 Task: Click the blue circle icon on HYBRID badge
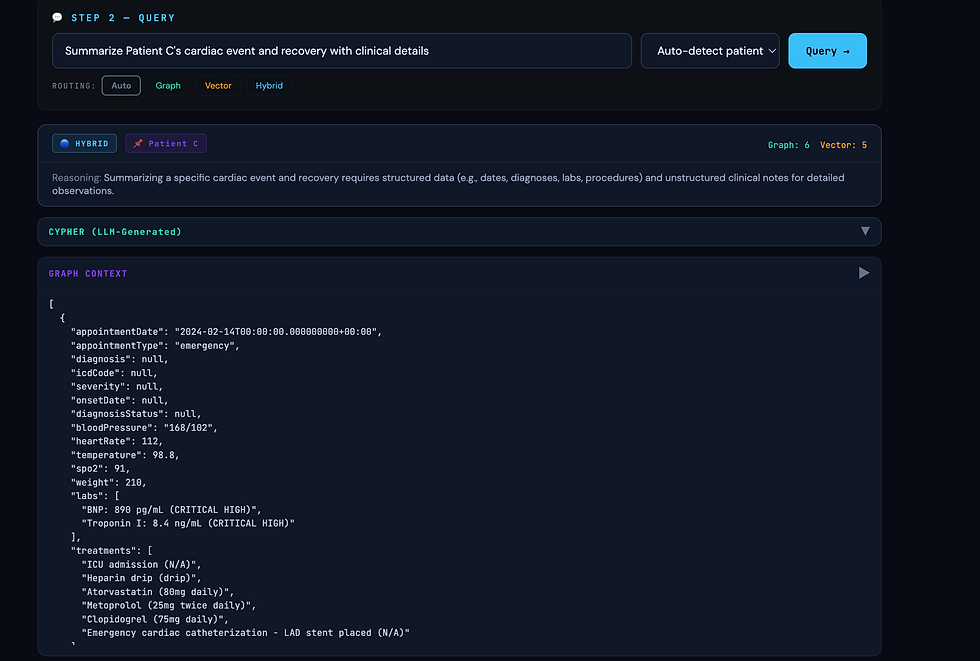65,144
